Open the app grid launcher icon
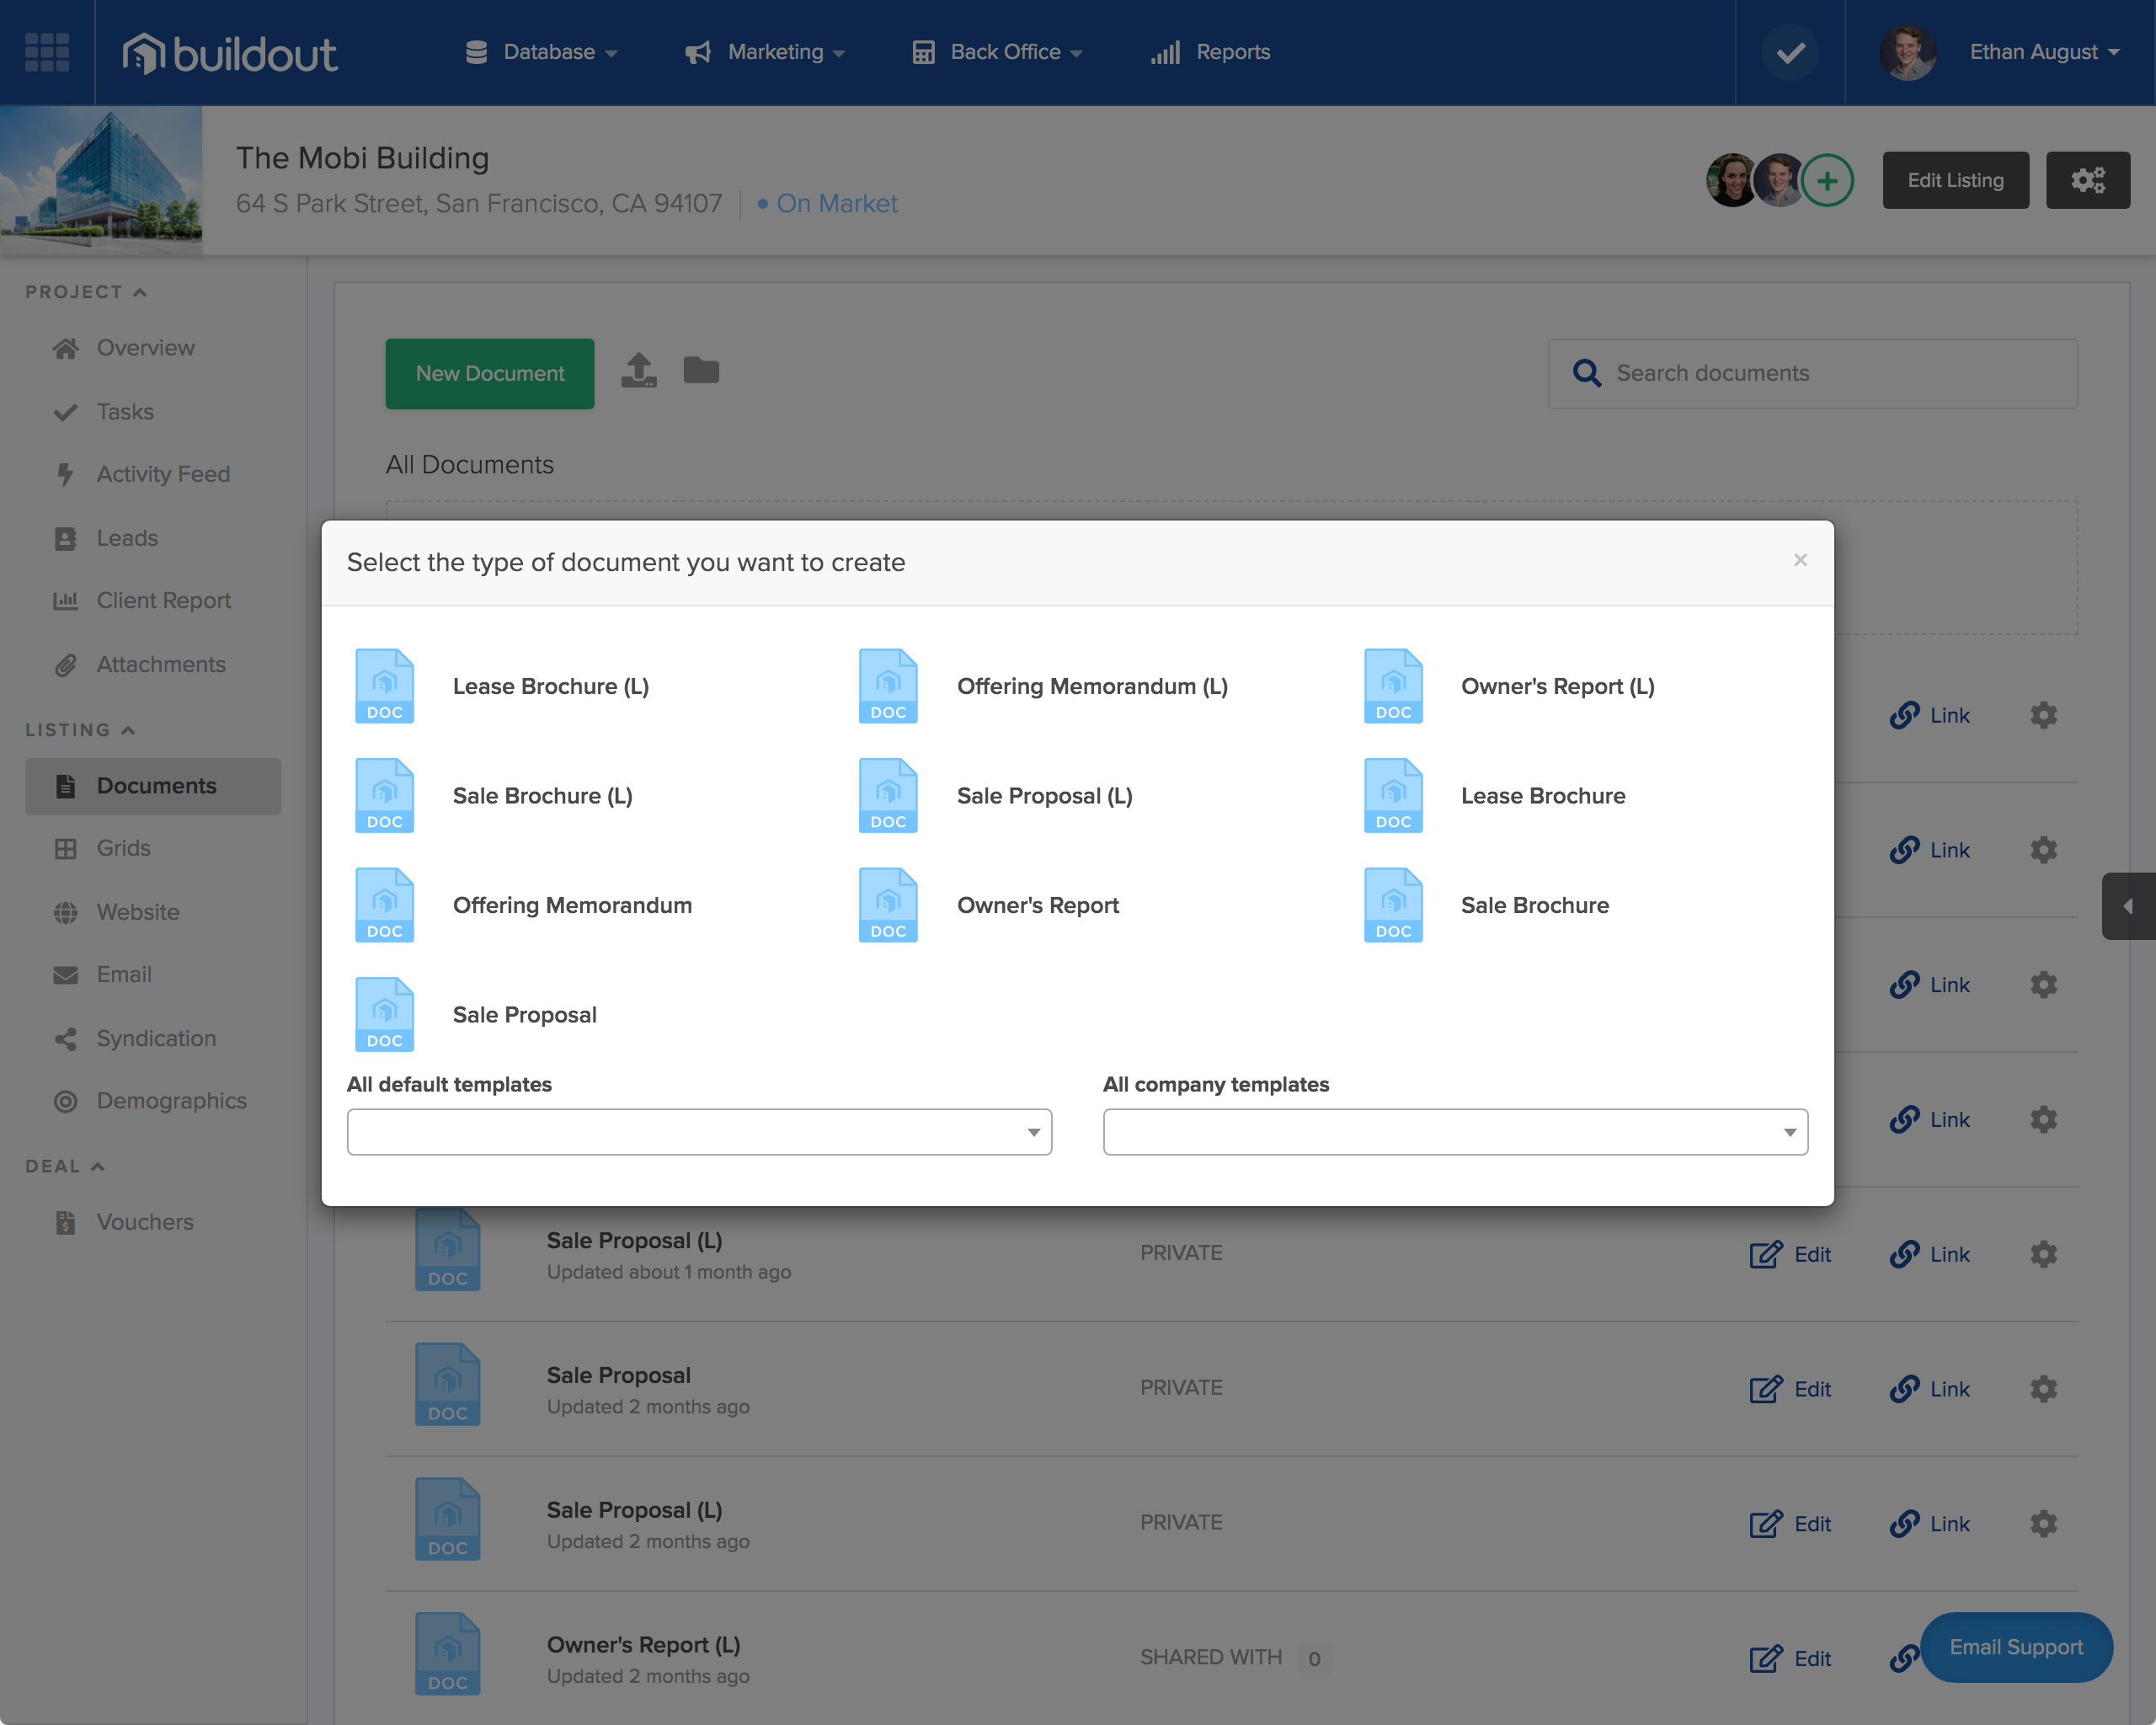 pos(46,52)
